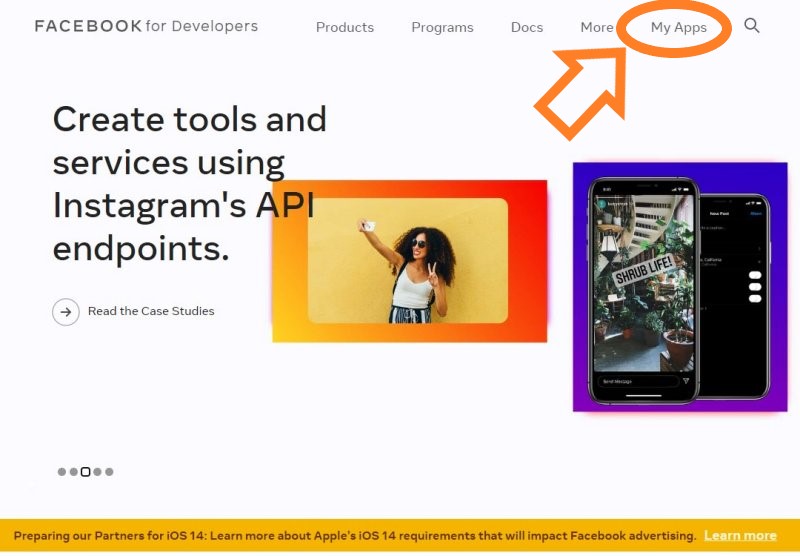800x556 pixels.
Task: Jump to the fourth carousel slide dot
Action: (98, 472)
